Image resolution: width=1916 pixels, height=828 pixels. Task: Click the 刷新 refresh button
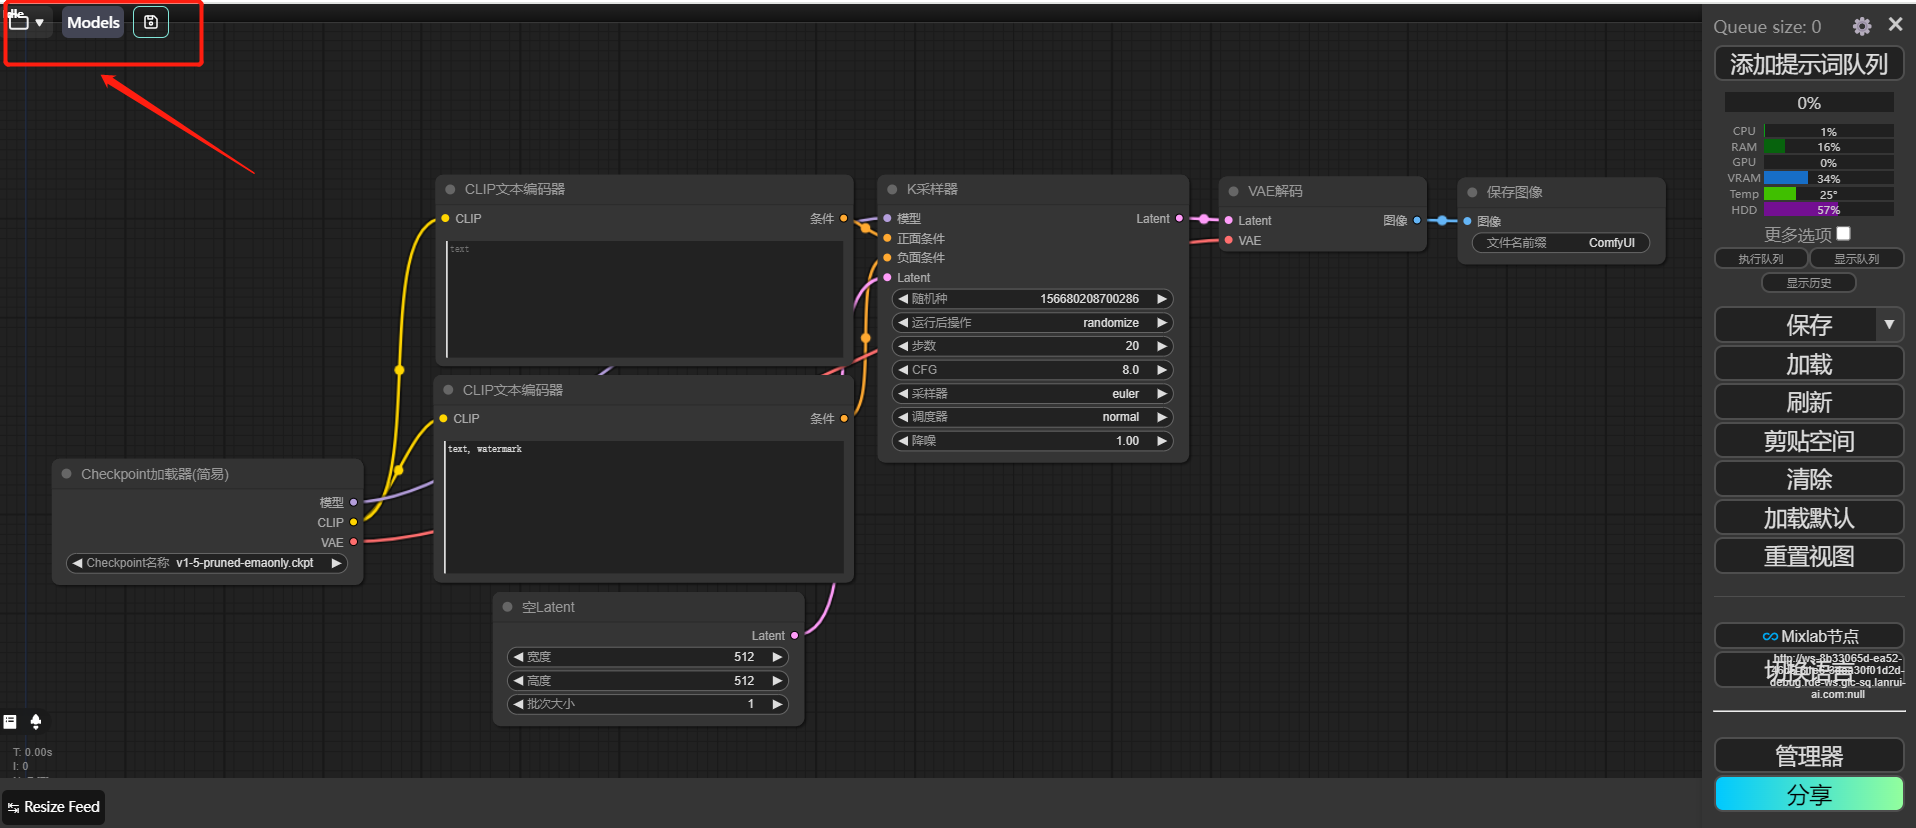coord(1809,402)
